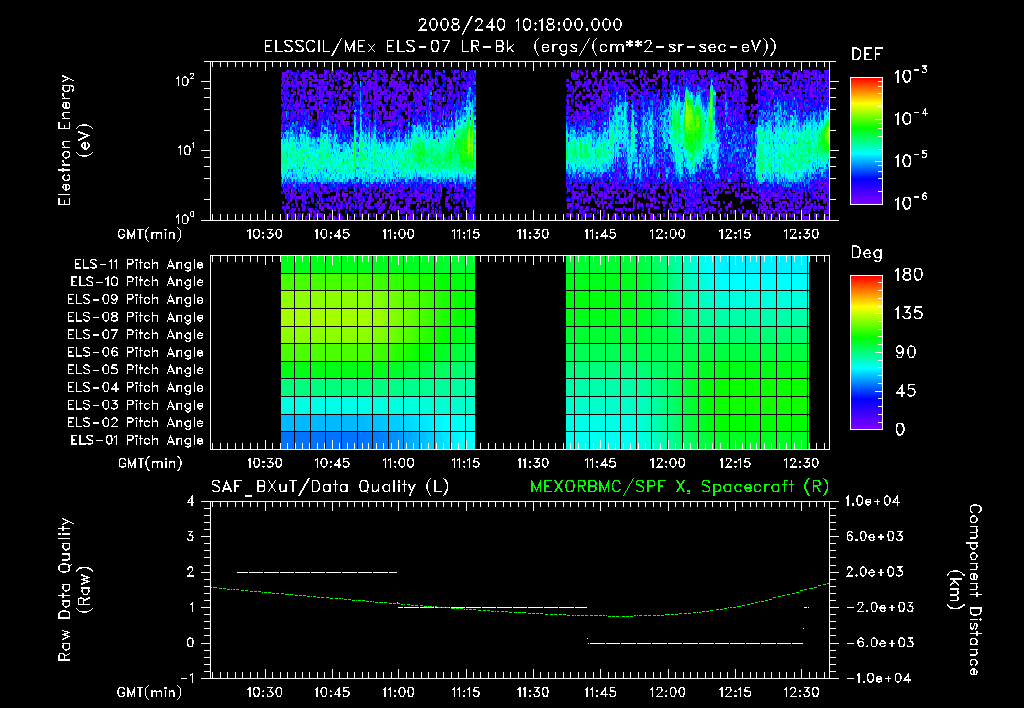Click the ELS-03 Pitch Angle row label
Viewport: 1024px width, 708px height.
[x=135, y=406]
